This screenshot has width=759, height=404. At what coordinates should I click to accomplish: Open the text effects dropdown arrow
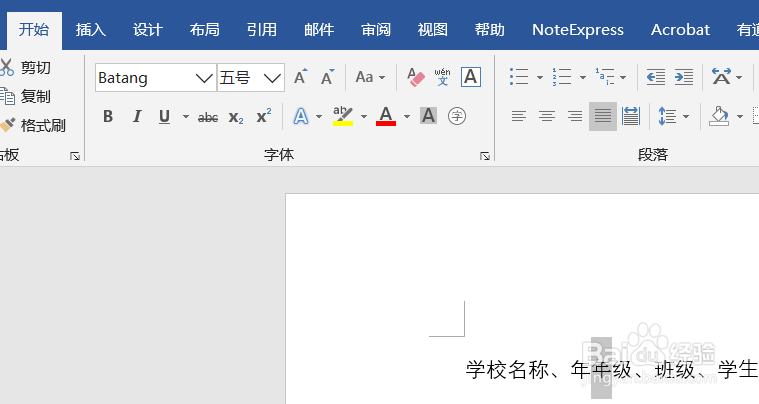coord(319,117)
